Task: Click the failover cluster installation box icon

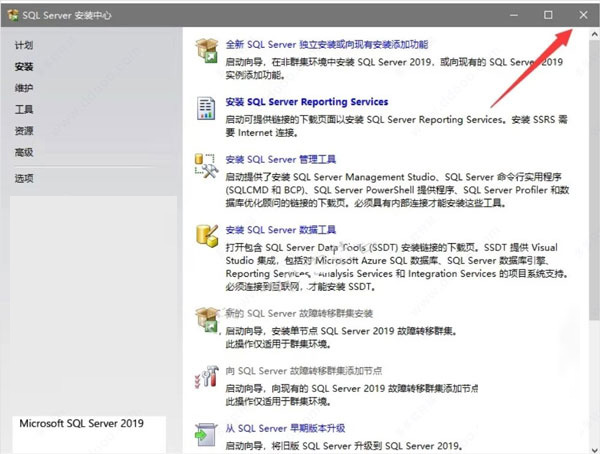Action: (x=207, y=319)
